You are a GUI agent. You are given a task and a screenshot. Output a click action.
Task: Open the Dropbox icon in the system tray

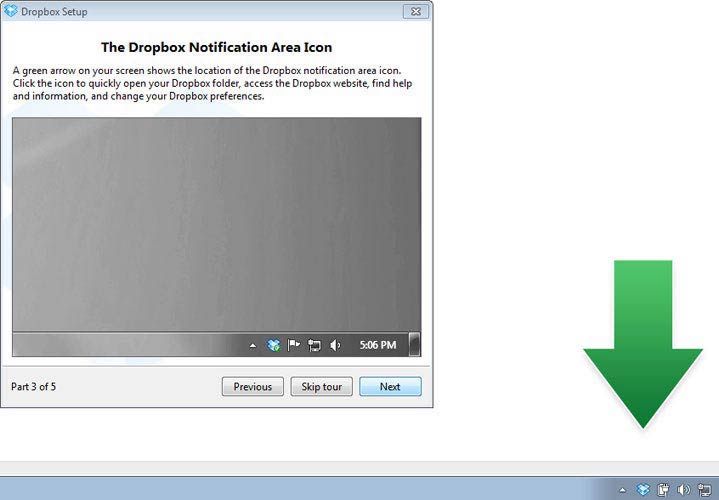coord(643,489)
